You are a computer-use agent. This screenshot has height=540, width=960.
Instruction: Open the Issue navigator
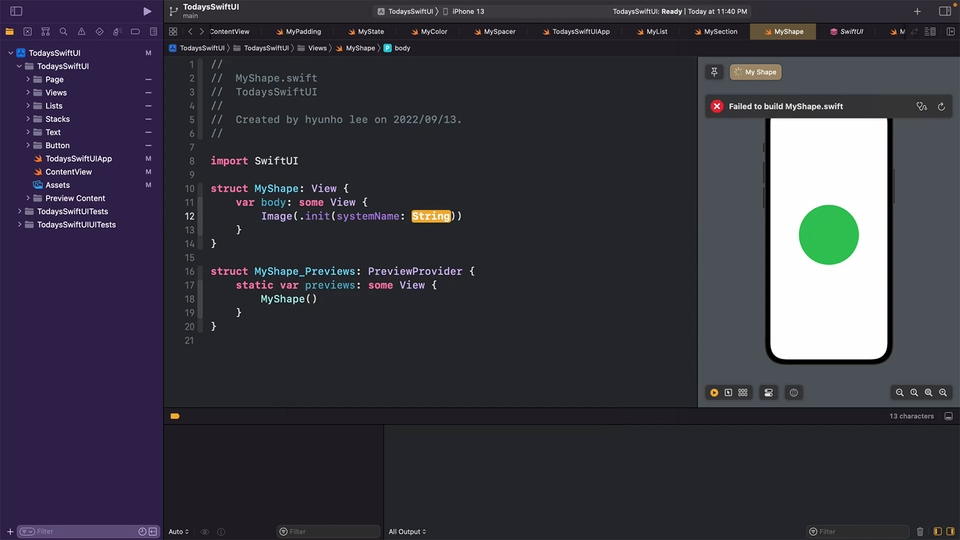click(81, 31)
